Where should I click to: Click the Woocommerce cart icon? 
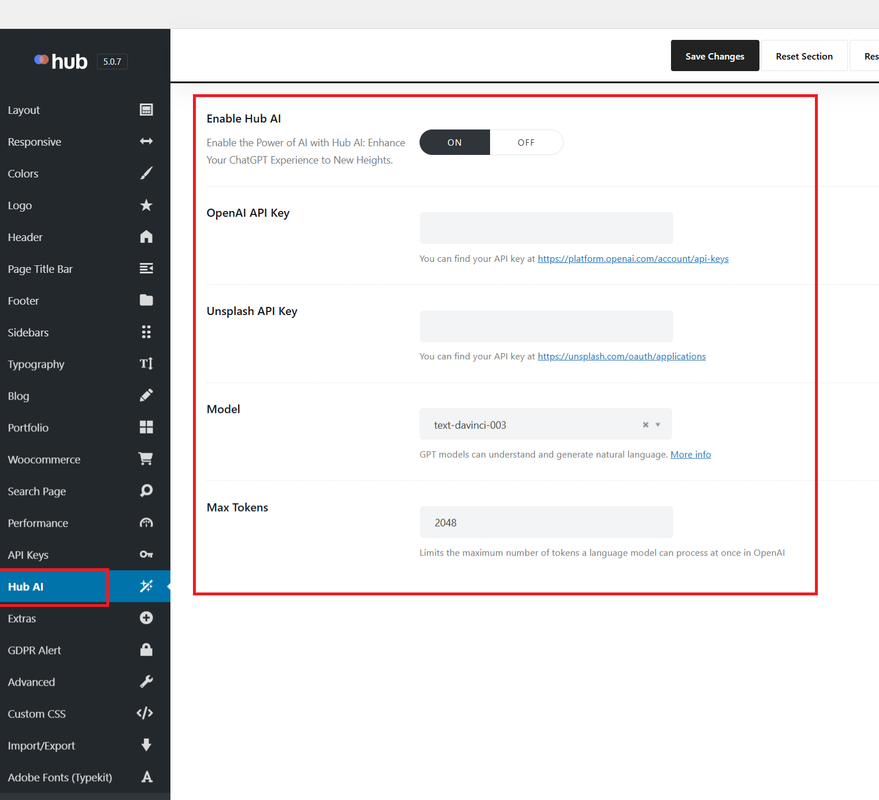[146, 459]
